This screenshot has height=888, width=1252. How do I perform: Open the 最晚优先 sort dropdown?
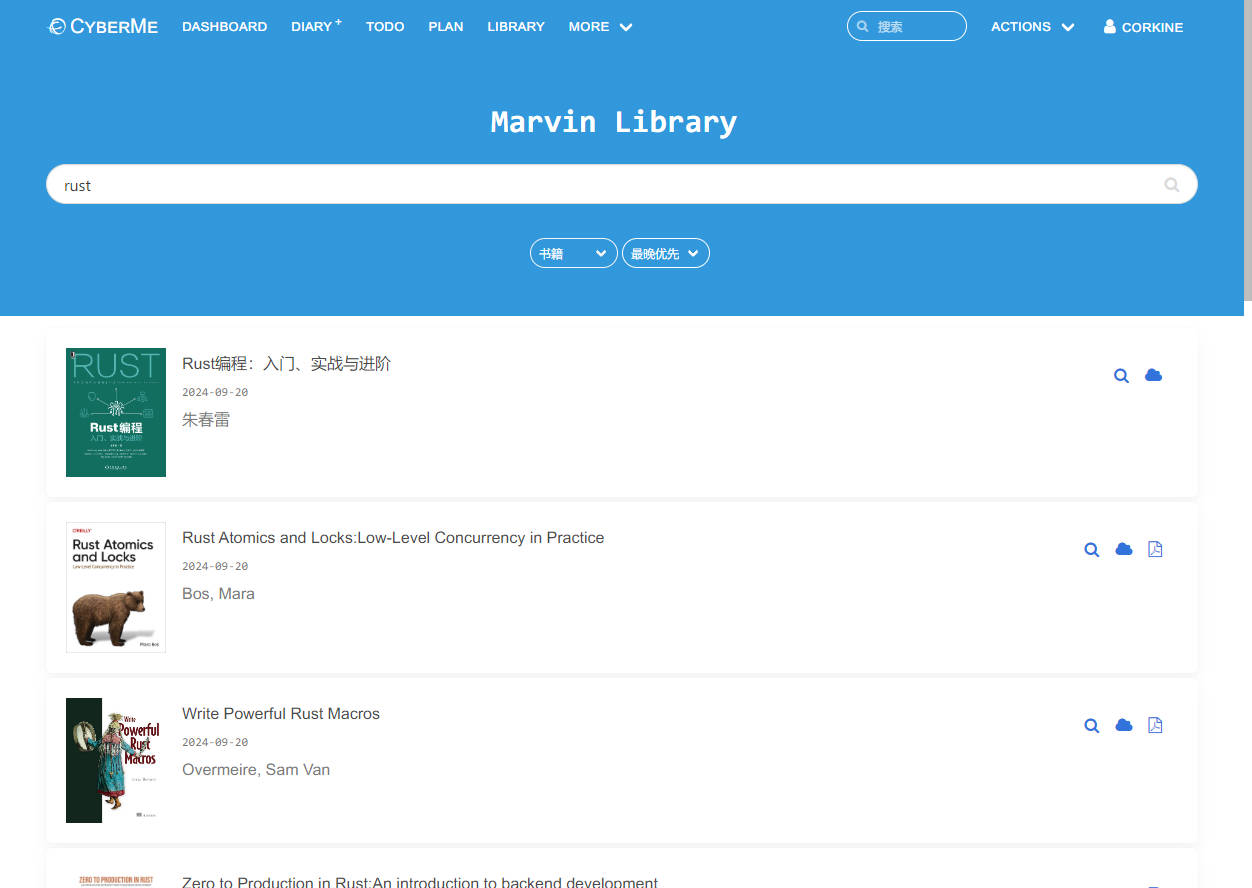(x=665, y=254)
